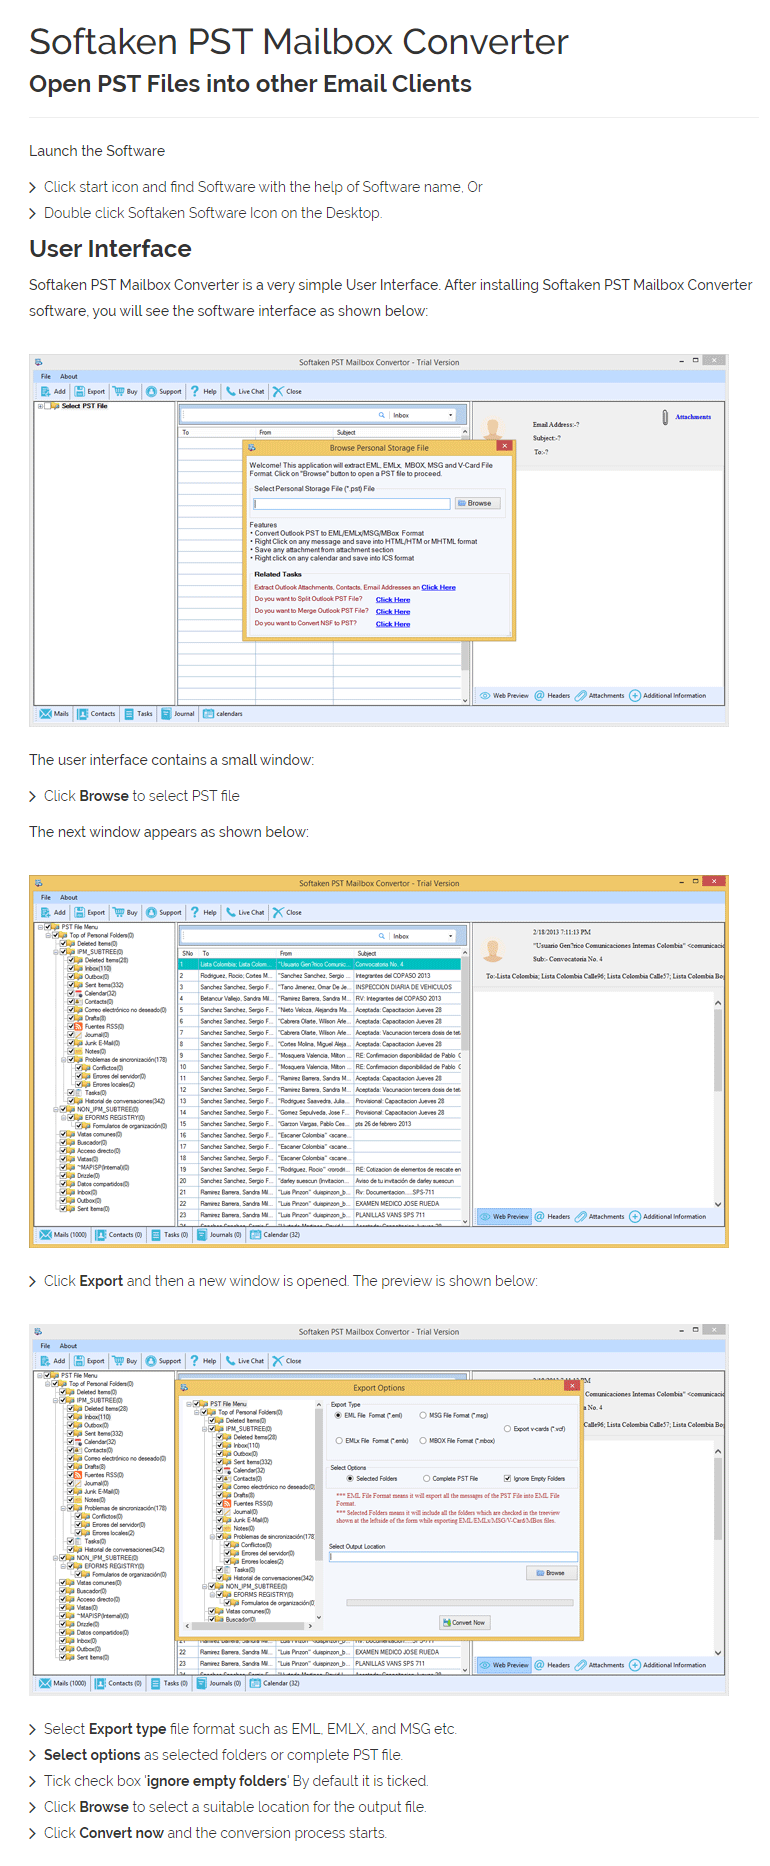Screen dimensions: 770x1866
Task: Click Add toolbar icon in first screenshot
Action: point(45,391)
